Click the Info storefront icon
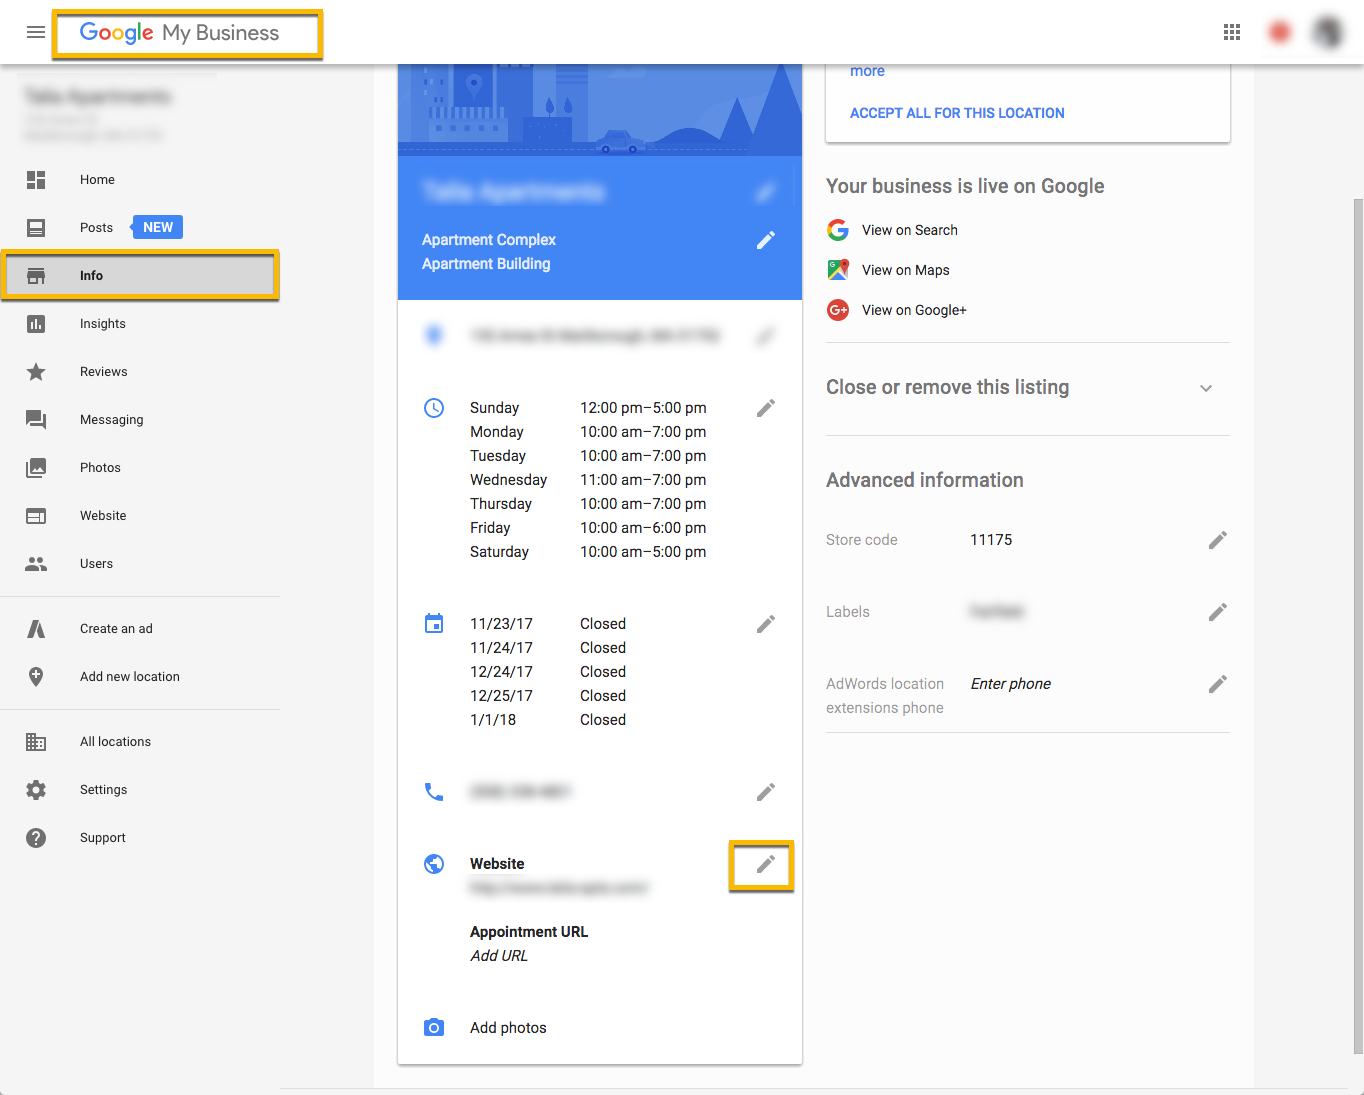Viewport: 1364px width, 1095px height. [x=36, y=276]
